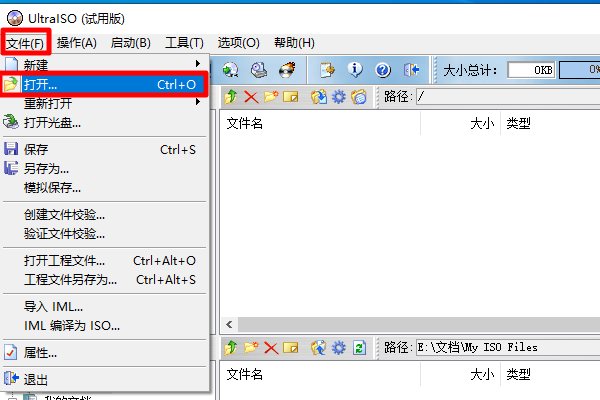Sort image pane by 文件名 column header
600x400 pixels.
(x=320, y=124)
